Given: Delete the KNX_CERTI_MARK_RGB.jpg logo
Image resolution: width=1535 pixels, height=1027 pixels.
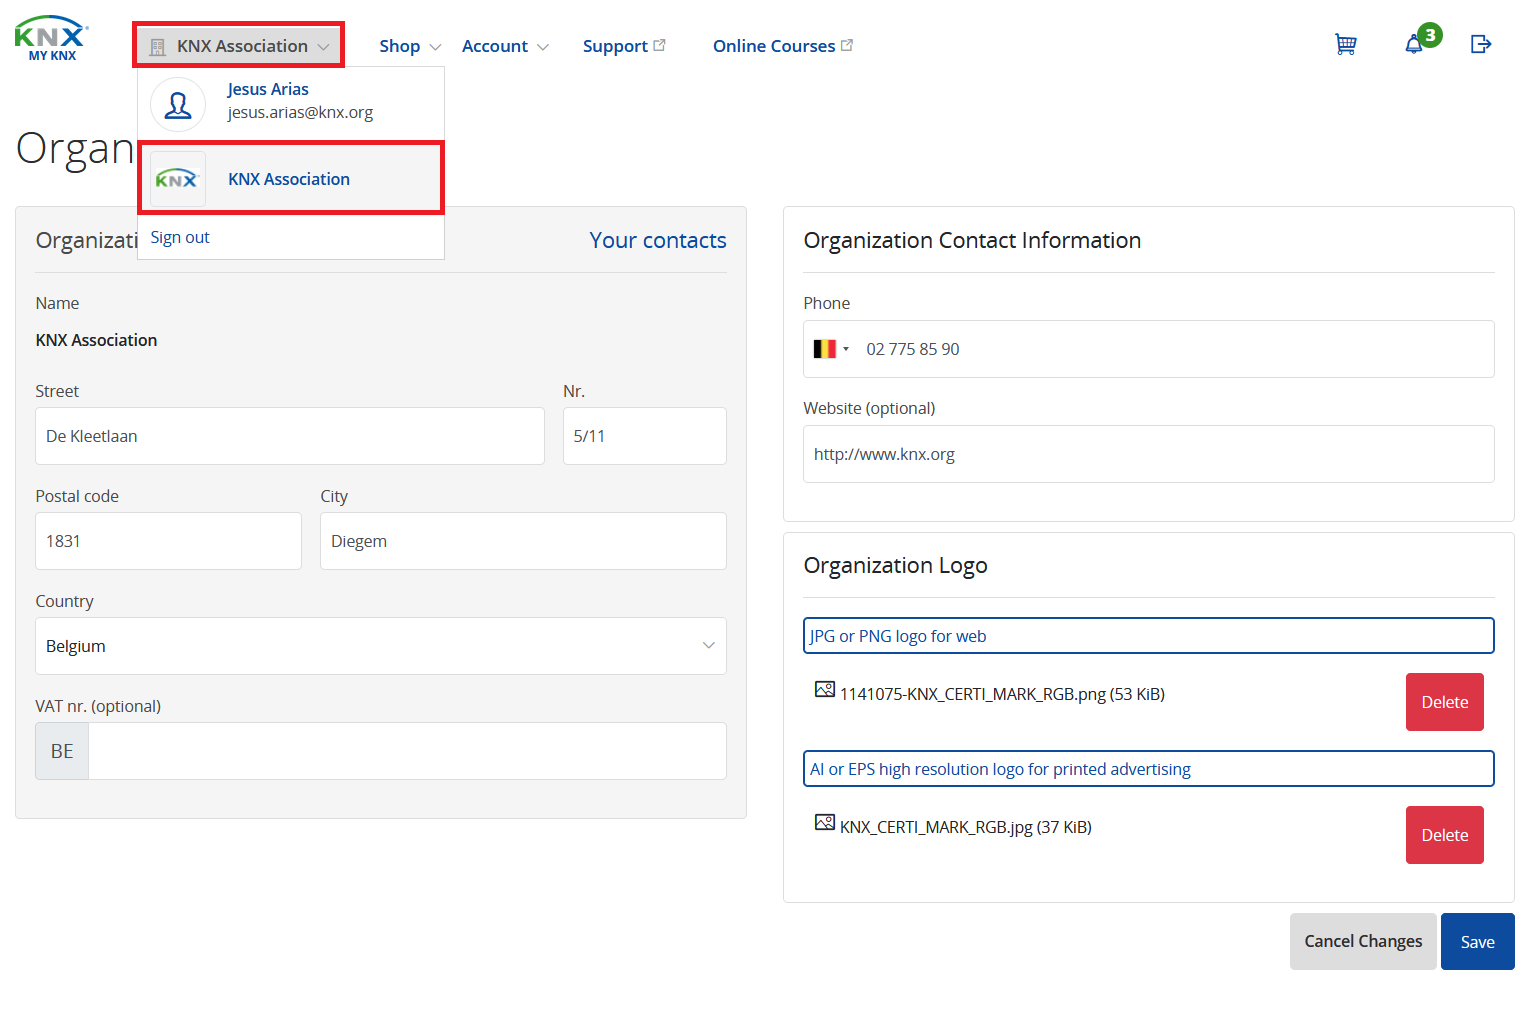Looking at the screenshot, I should [x=1445, y=835].
